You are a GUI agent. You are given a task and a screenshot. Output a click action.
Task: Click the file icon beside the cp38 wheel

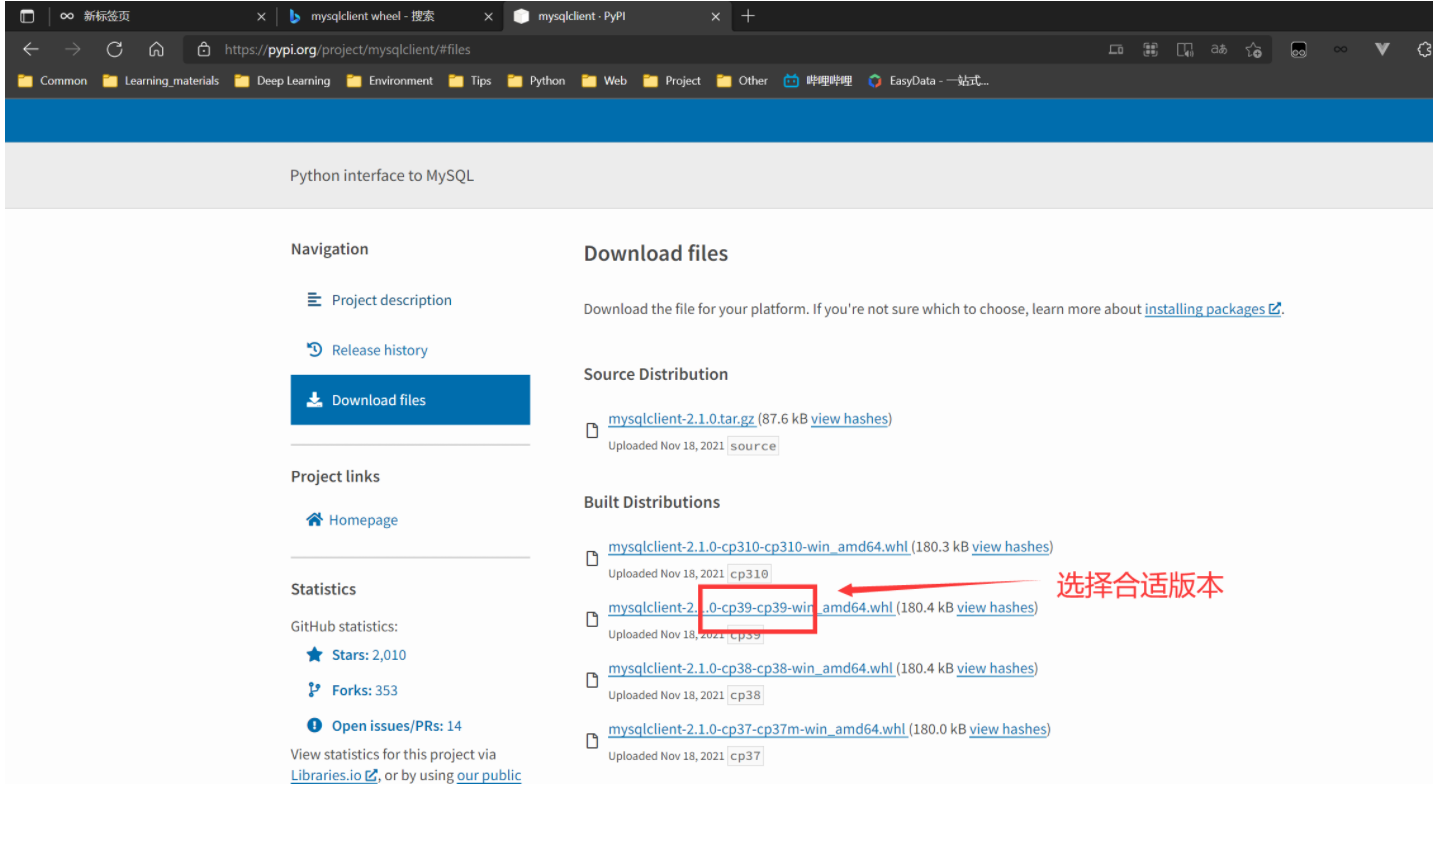pyautogui.click(x=592, y=680)
